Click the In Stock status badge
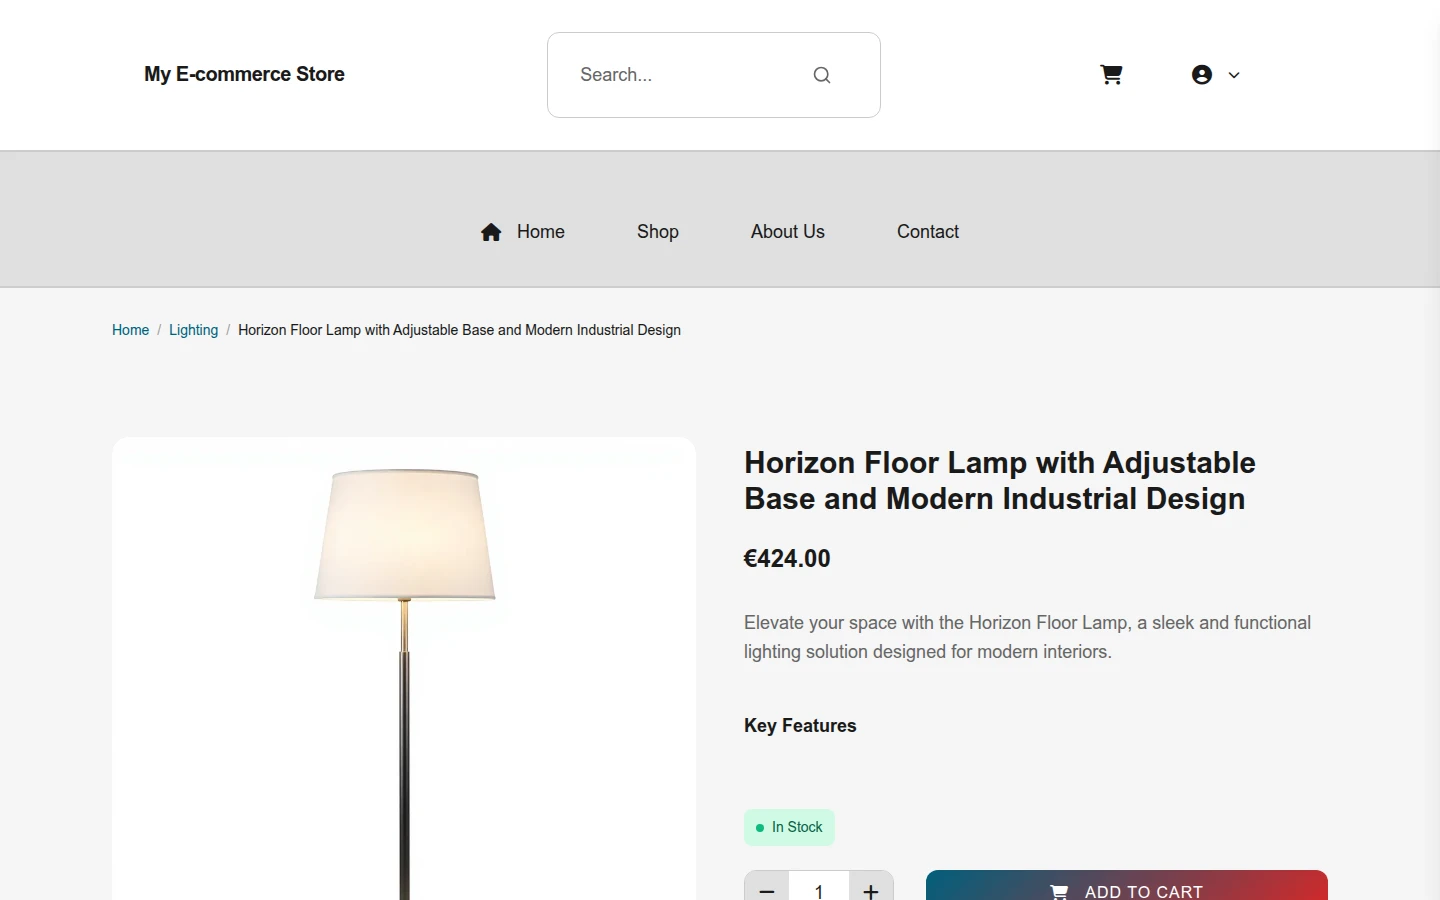This screenshot has width=1440, height=900. [789, 827]
